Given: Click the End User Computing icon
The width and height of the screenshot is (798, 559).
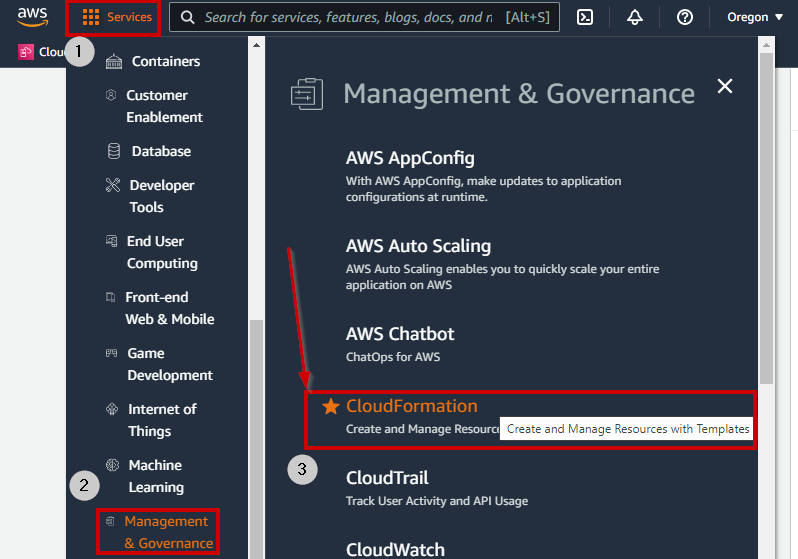Looking at the screenshot, I should pos(111,241).
